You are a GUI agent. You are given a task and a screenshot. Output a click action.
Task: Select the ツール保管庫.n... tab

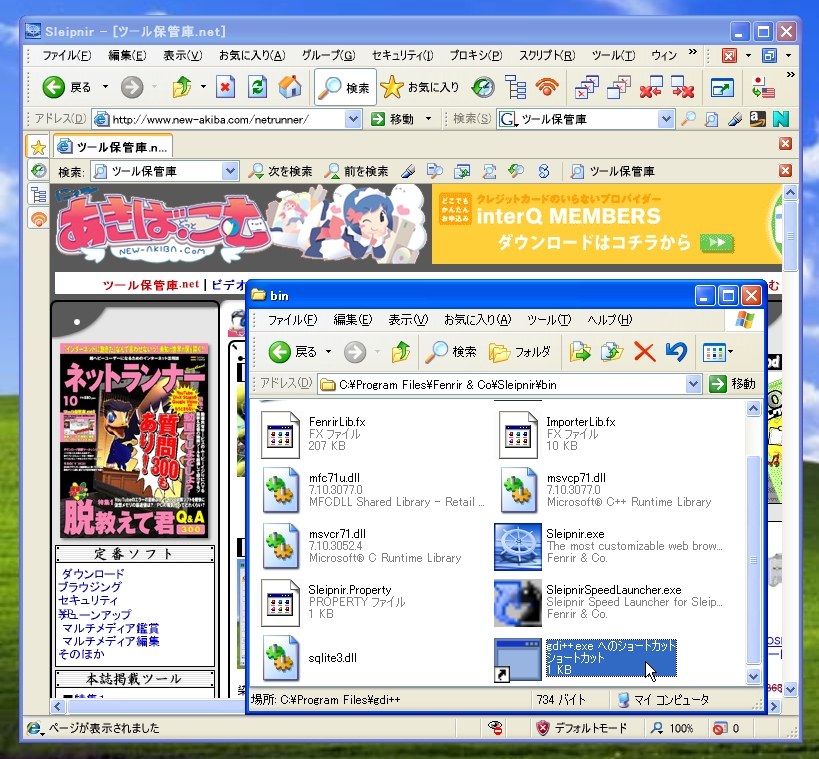pos(113,147)
